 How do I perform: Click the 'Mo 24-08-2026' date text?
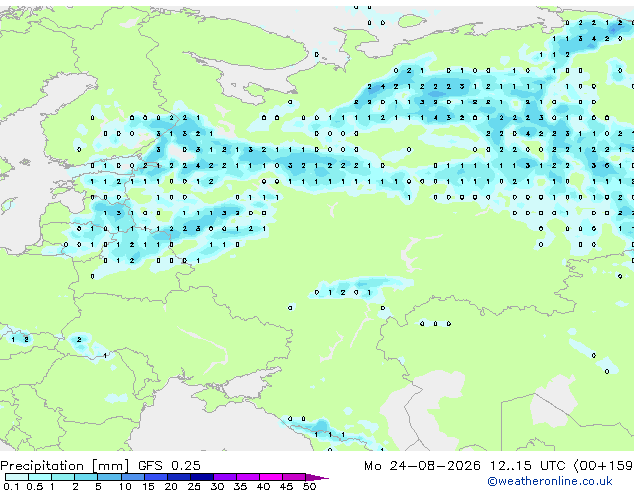click(x=422, y=465)
